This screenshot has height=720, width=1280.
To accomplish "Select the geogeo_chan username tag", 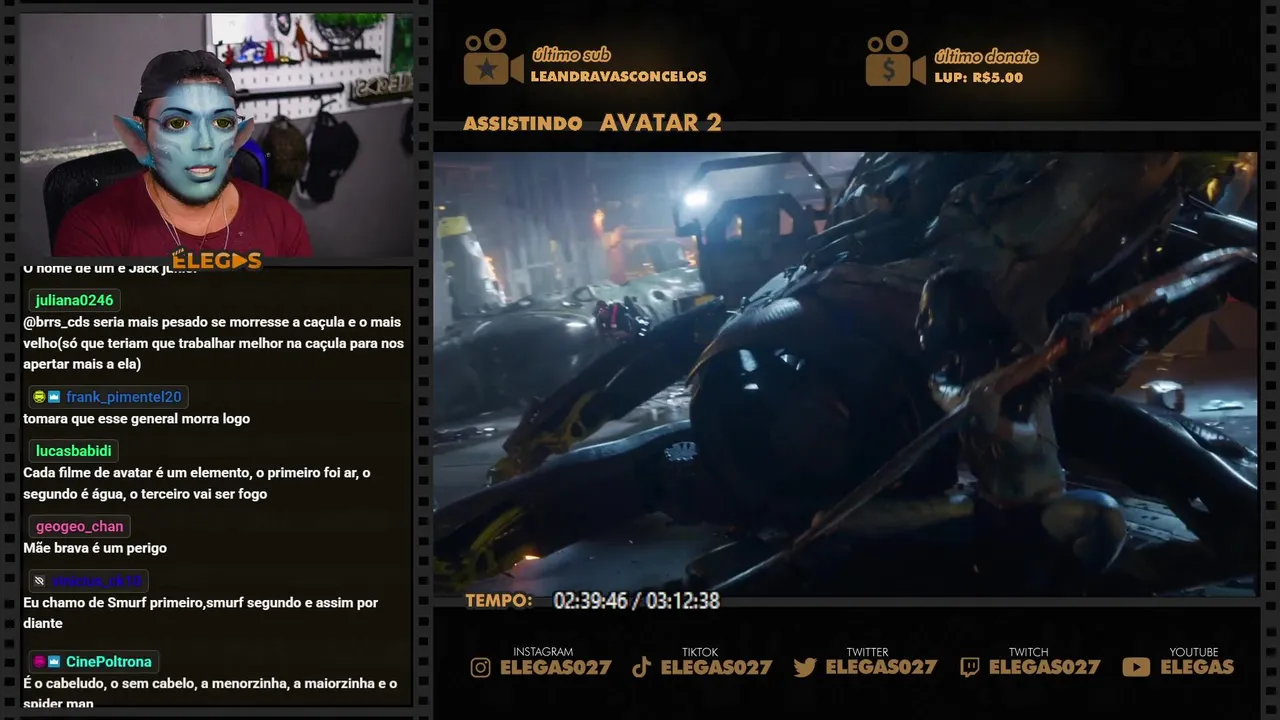I will (x=79, y=526).
